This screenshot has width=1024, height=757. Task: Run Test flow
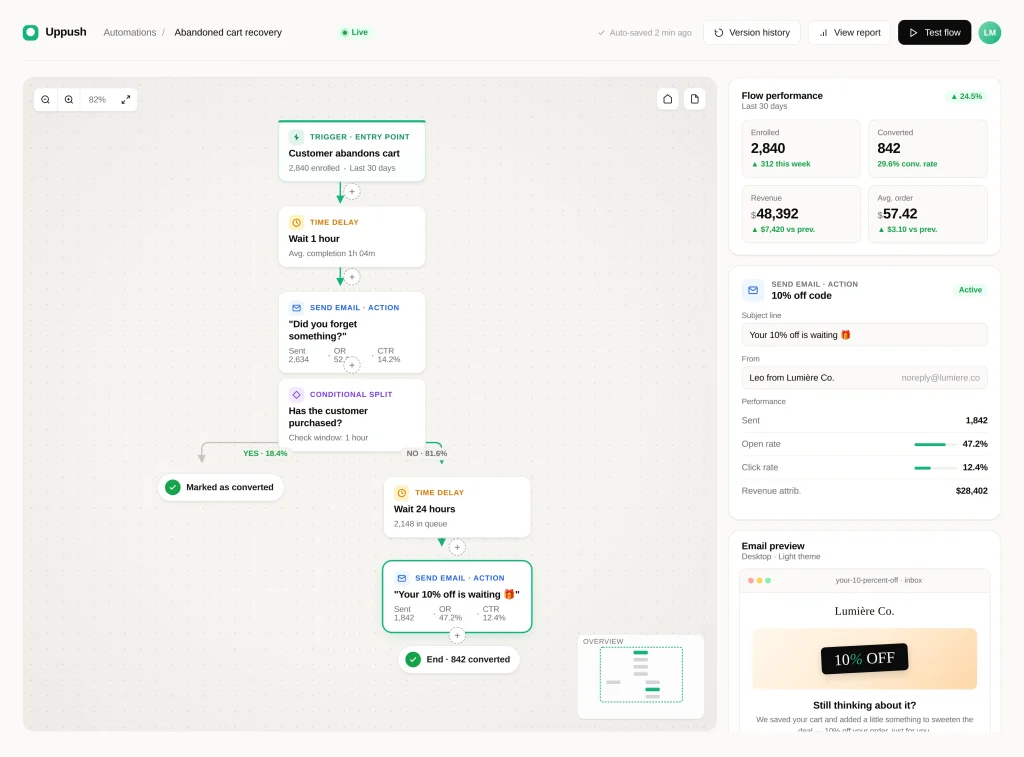(934, 33)
